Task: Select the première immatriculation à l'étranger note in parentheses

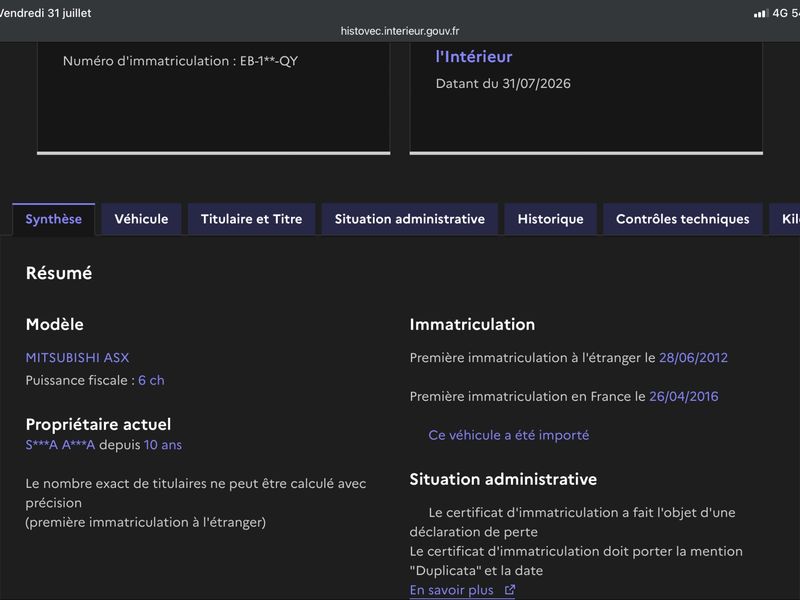Action: pos(145,522)
